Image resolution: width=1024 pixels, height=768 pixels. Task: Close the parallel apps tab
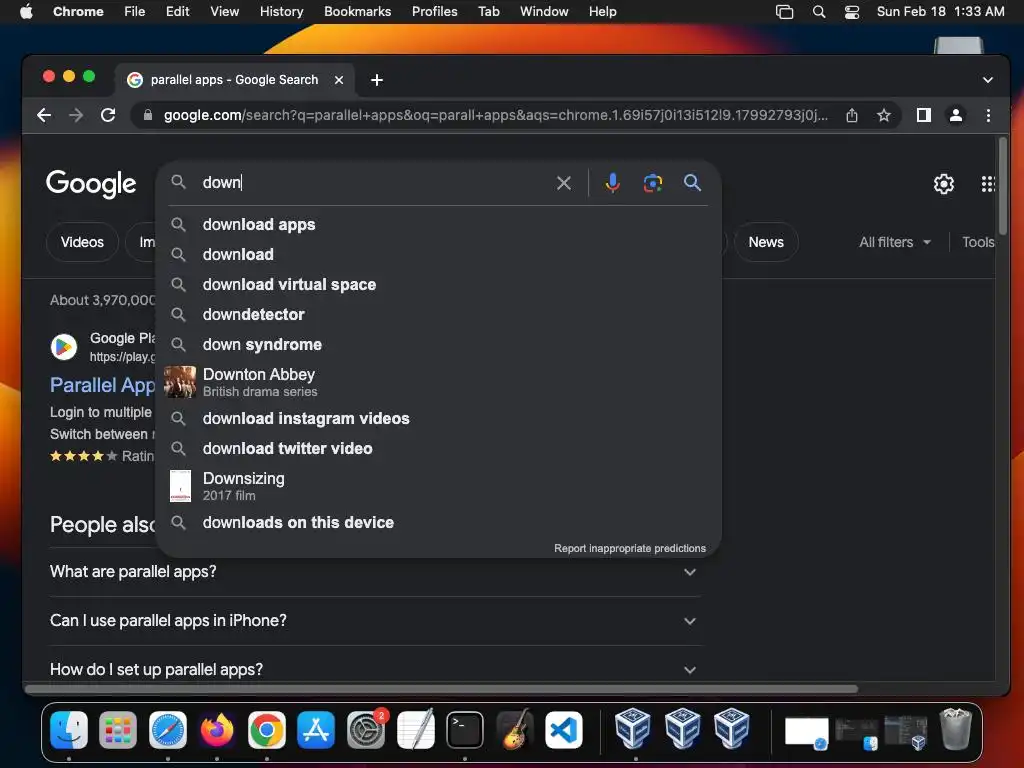pos(339,80)
